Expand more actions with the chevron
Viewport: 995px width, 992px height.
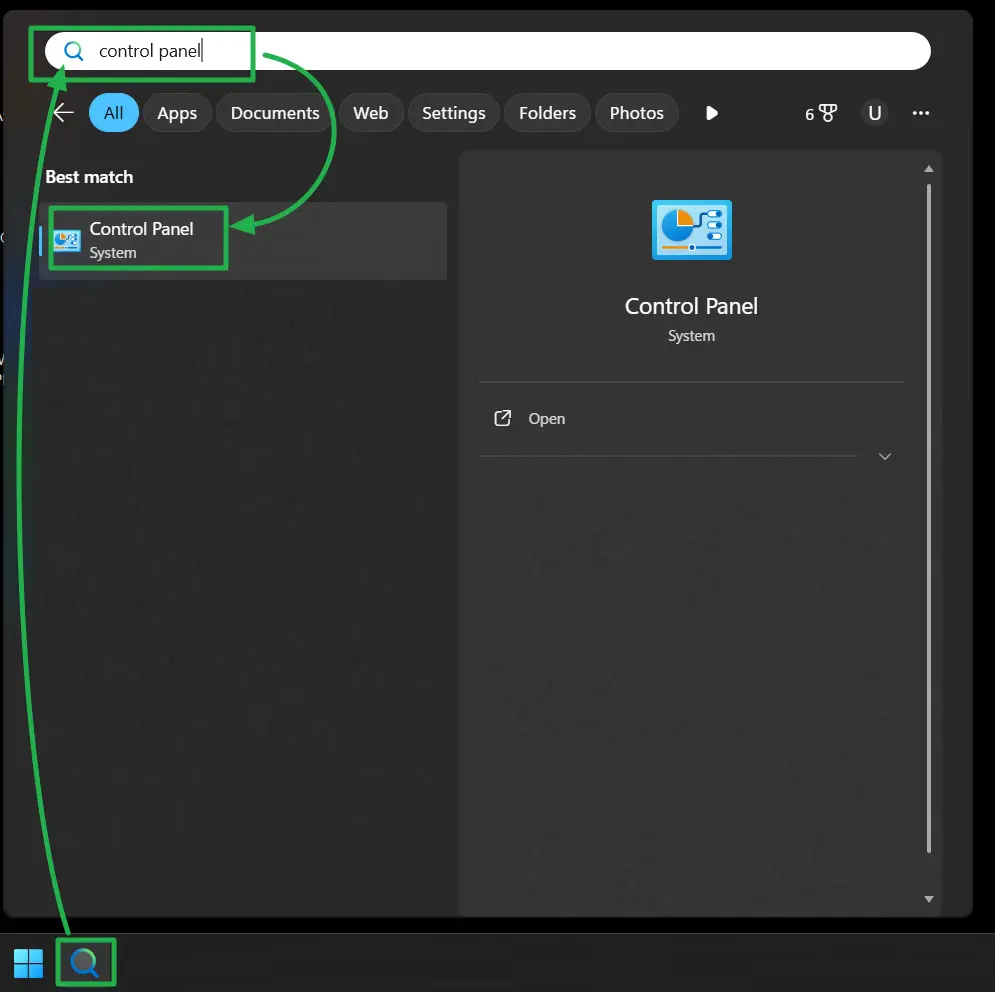885,456
